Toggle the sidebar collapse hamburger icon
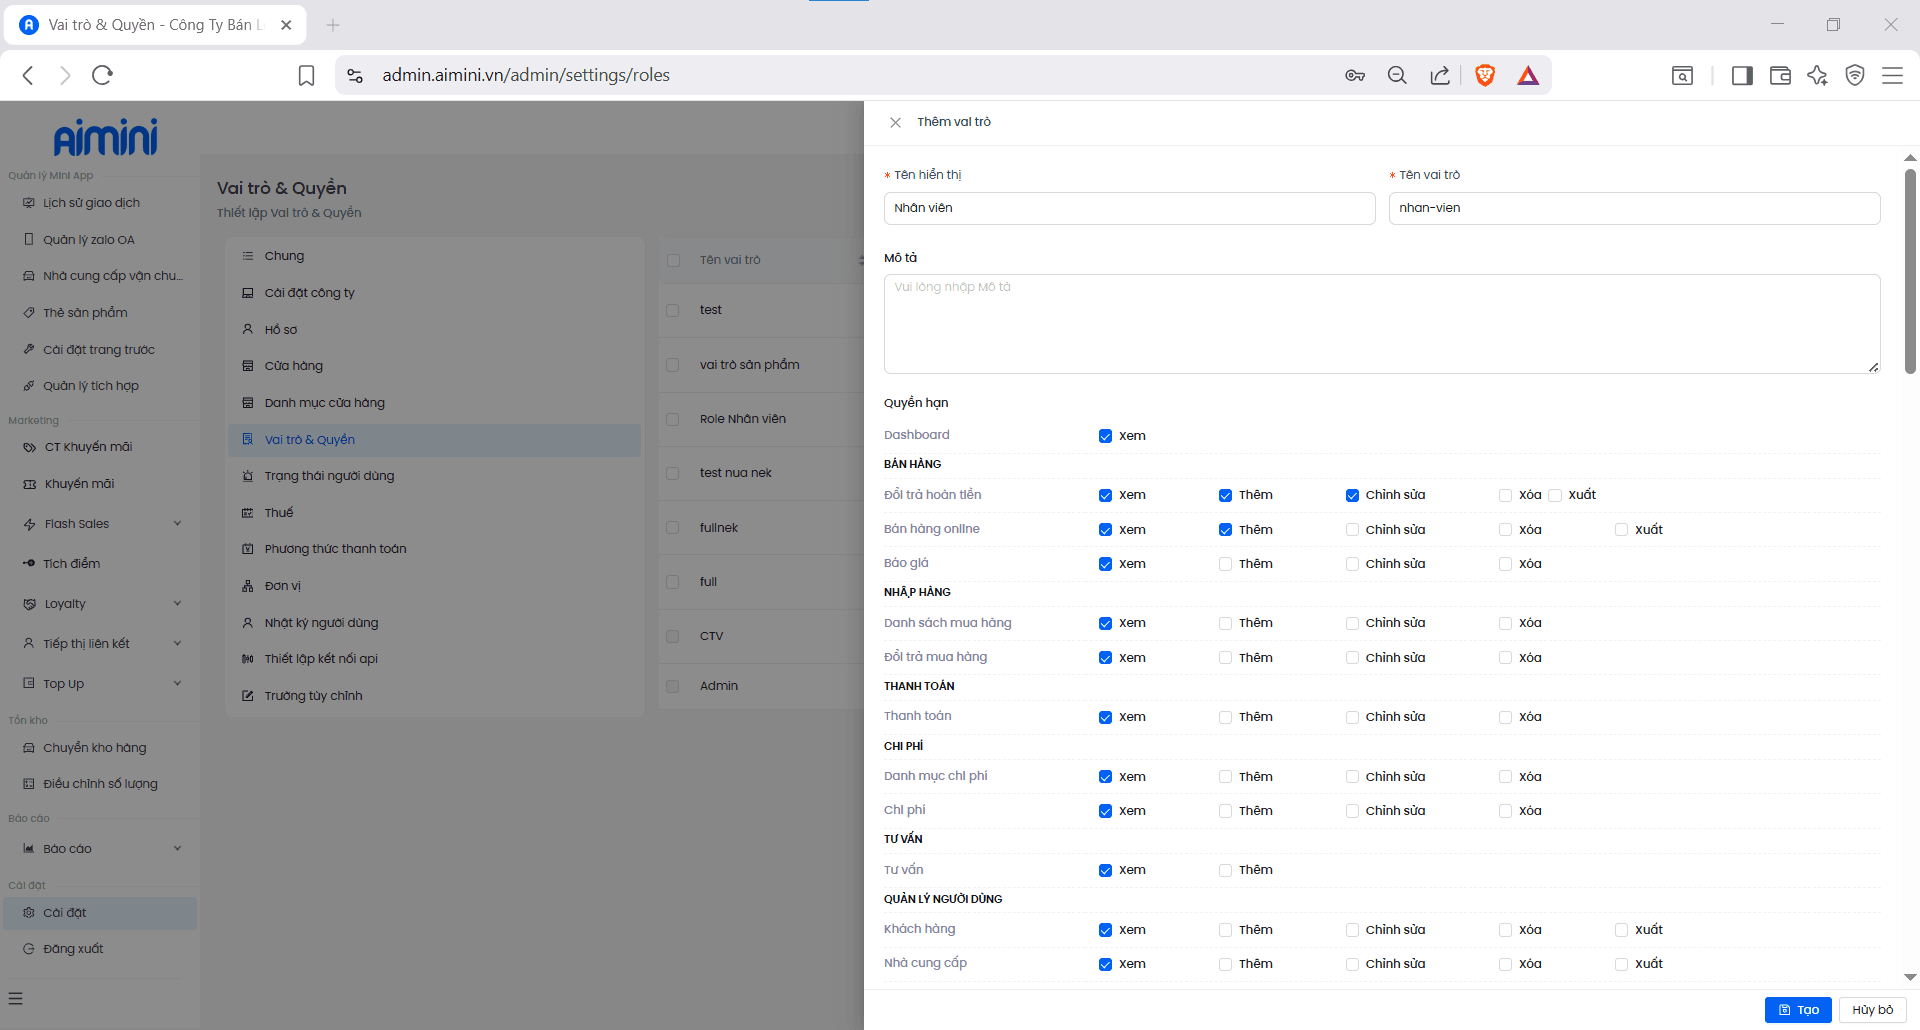 point(15,998)
